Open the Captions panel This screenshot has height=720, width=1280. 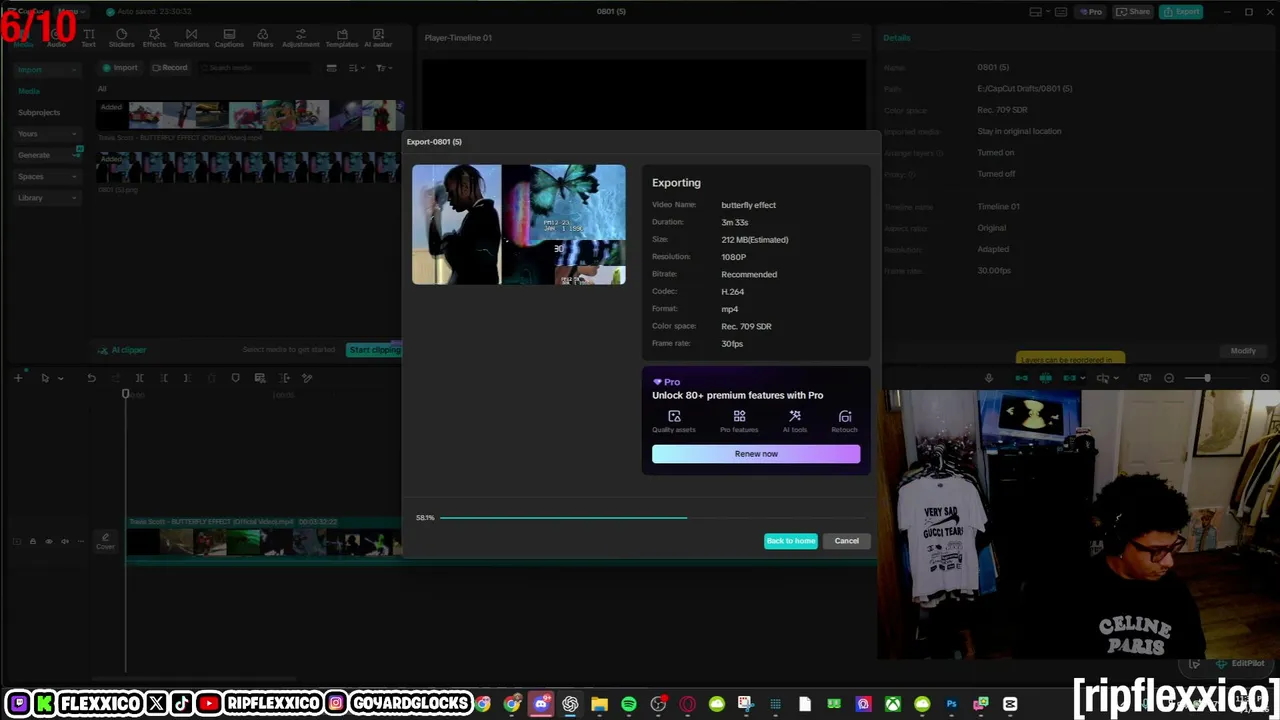[229, 38]
